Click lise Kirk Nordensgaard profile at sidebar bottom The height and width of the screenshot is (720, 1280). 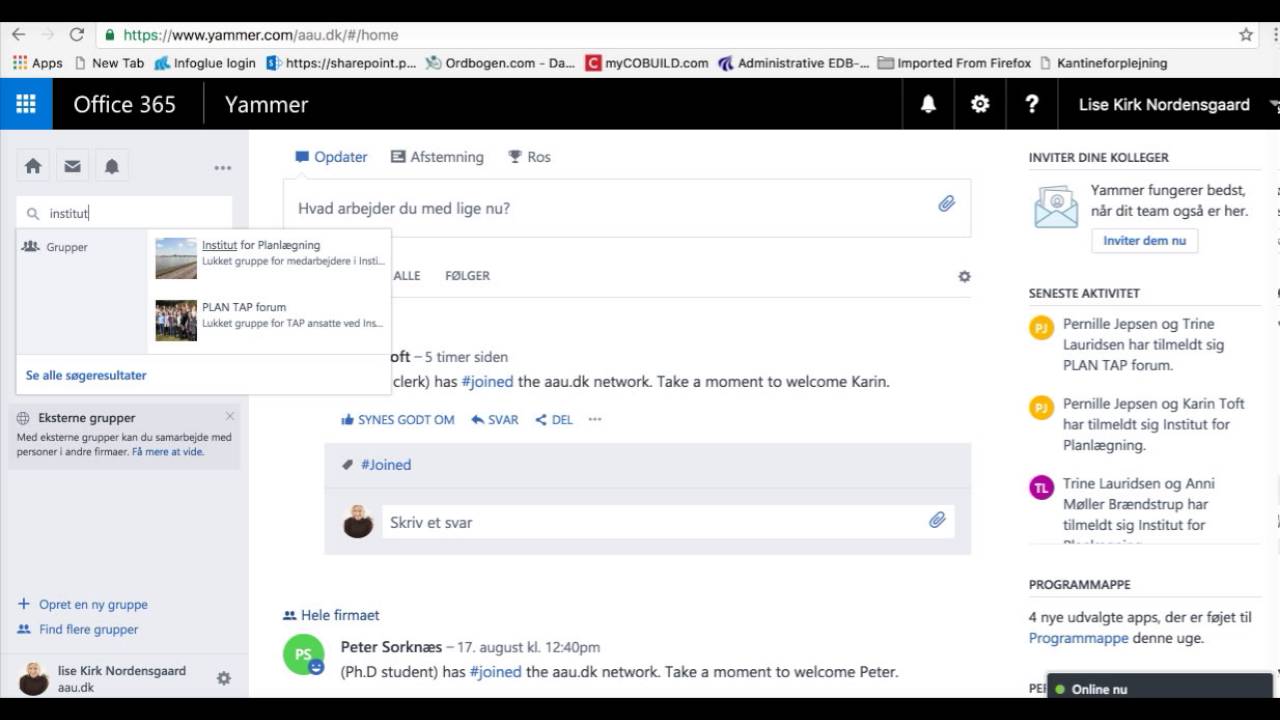point(102,678)
